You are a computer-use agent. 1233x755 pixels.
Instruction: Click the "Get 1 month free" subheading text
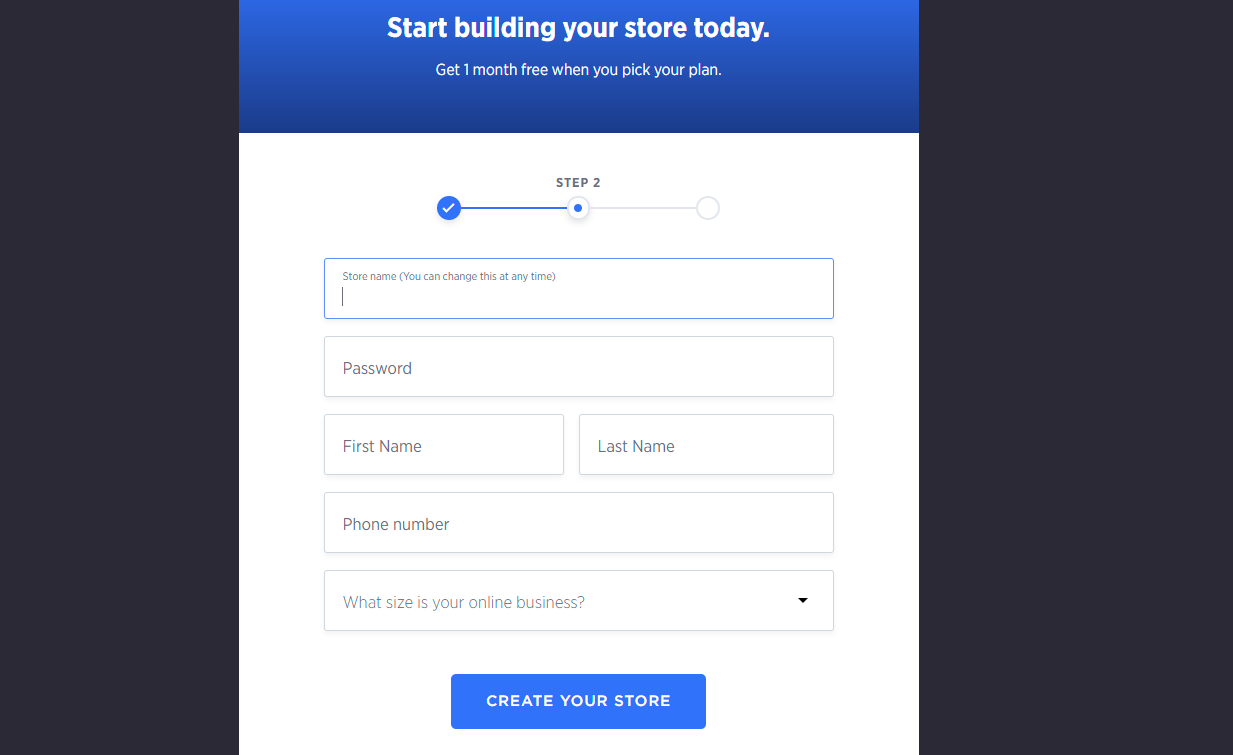tap(578, 71)
